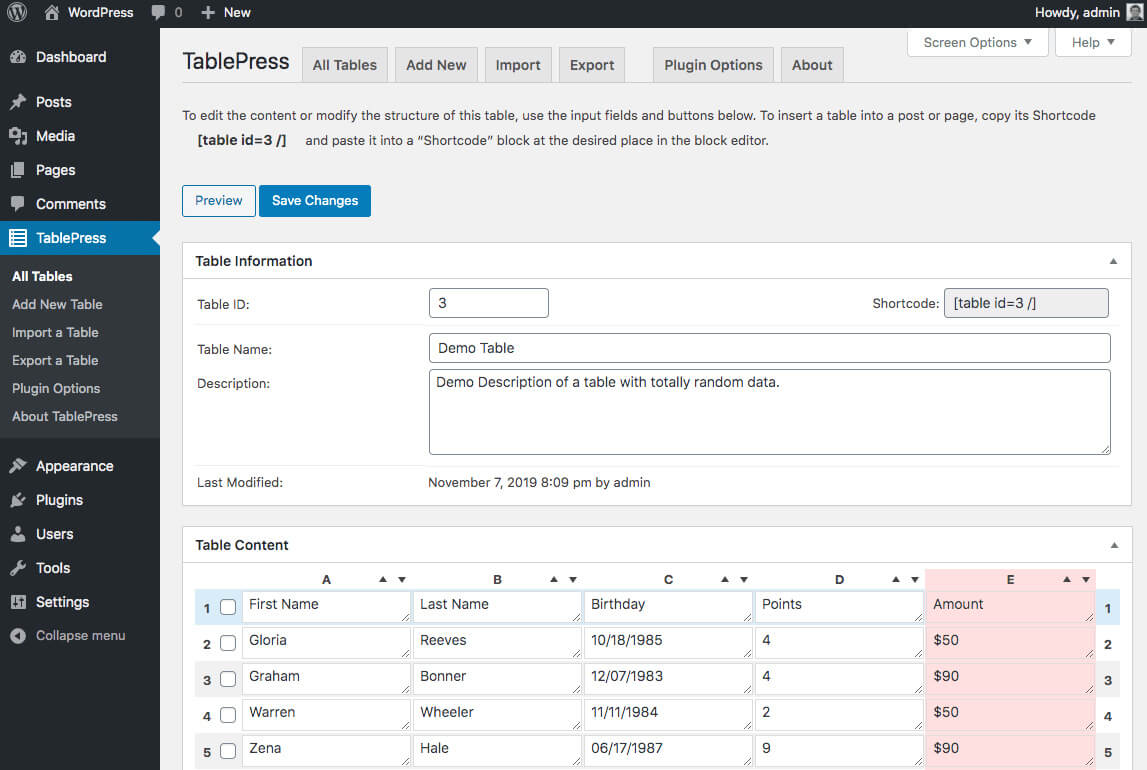Click the plus New icon in admin bar
Image resolution: width=1147 pixels, height=770 pixels.
208,12
